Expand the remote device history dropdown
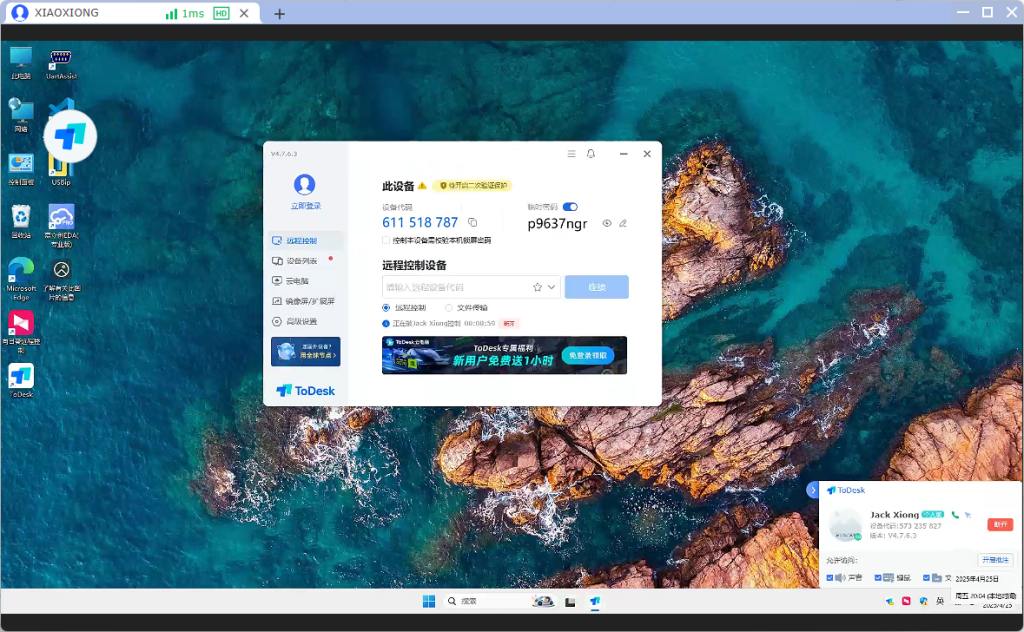 552,287
